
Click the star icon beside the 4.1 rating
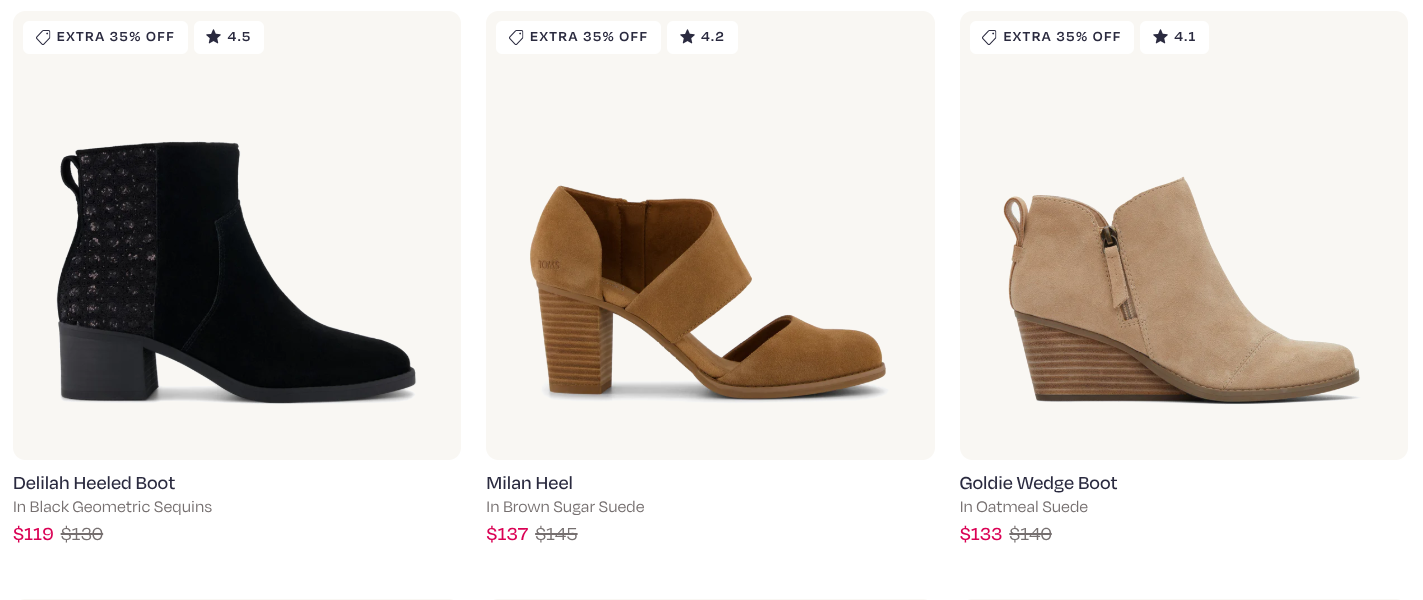click(1159, 36)
